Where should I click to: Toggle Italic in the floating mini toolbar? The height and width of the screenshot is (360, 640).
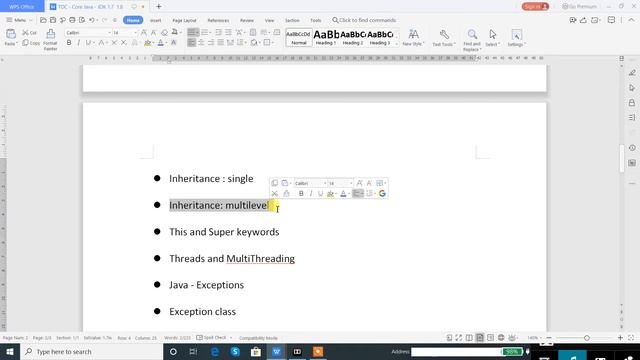(x=311, y=193)
